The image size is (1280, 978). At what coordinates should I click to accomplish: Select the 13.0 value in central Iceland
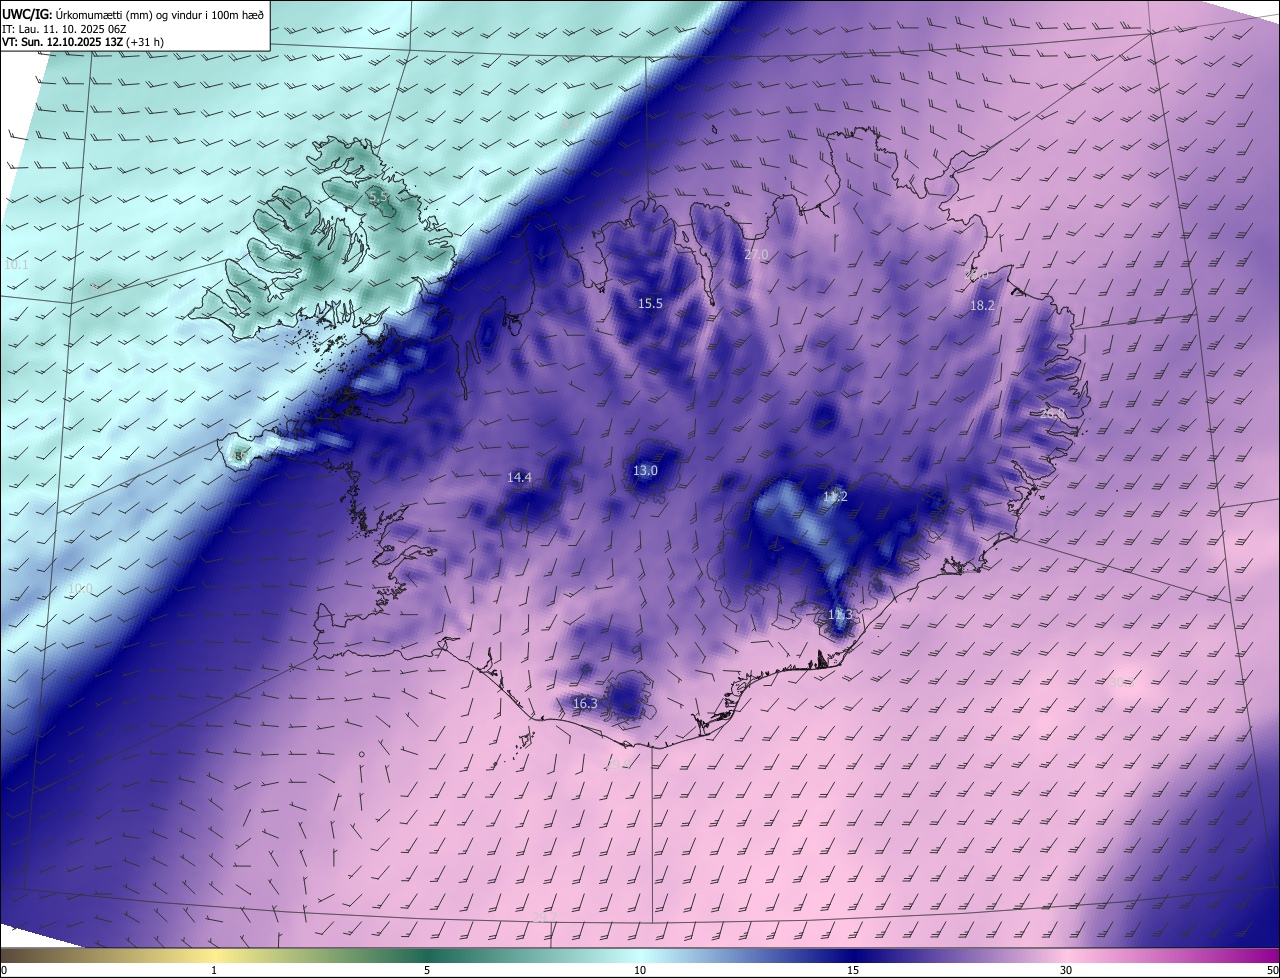coord(646,470)
